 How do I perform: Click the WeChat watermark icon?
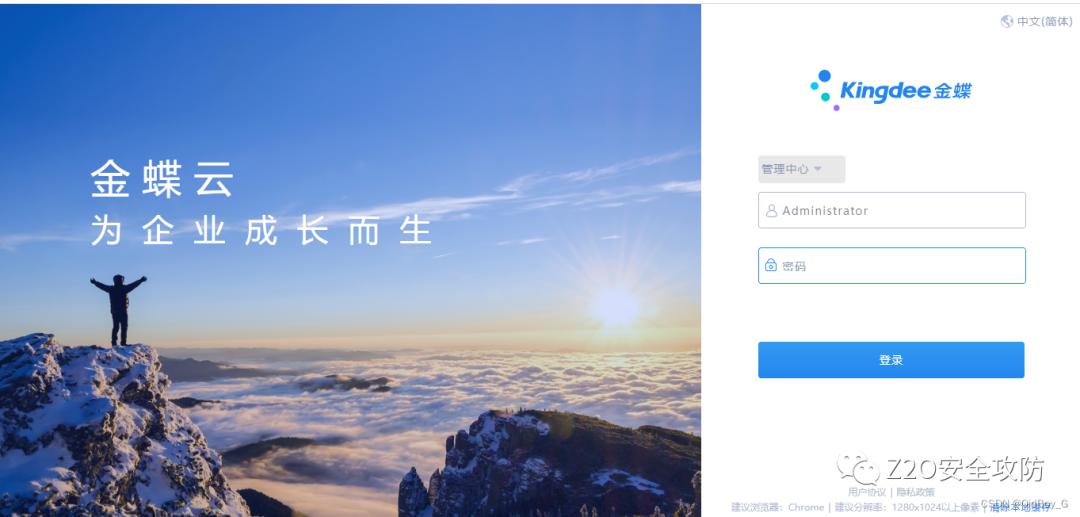click(x=858, y=469)
